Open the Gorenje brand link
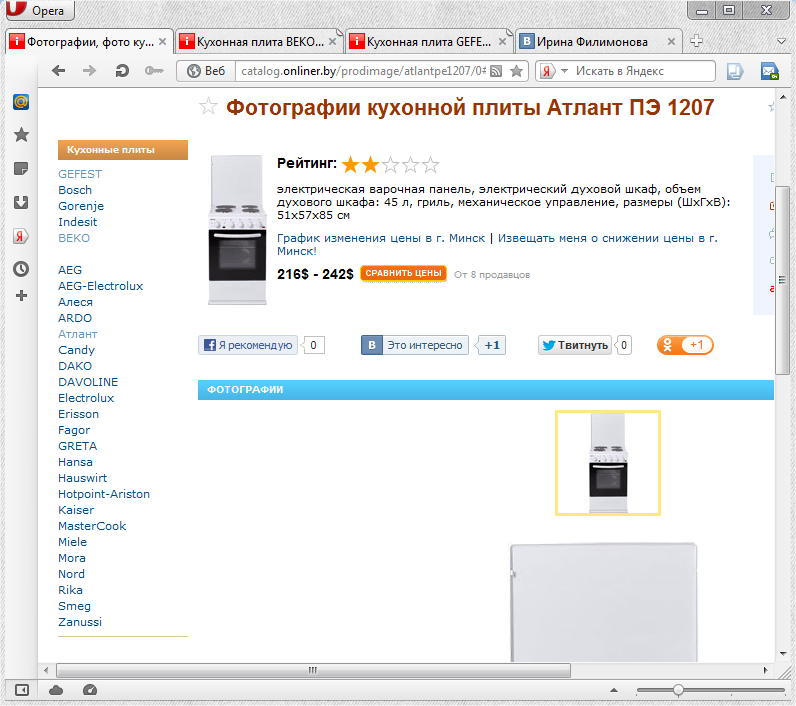Viewport: 796px width, 706px height. [x=81, y=206]
